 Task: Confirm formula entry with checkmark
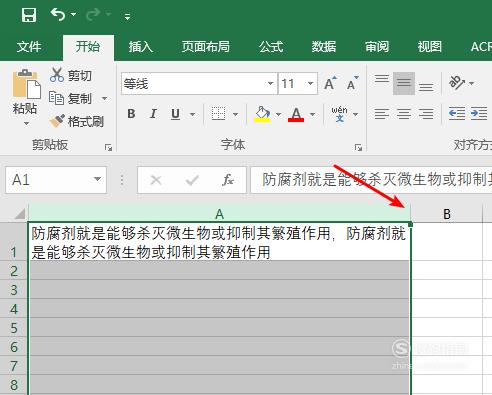192,180
